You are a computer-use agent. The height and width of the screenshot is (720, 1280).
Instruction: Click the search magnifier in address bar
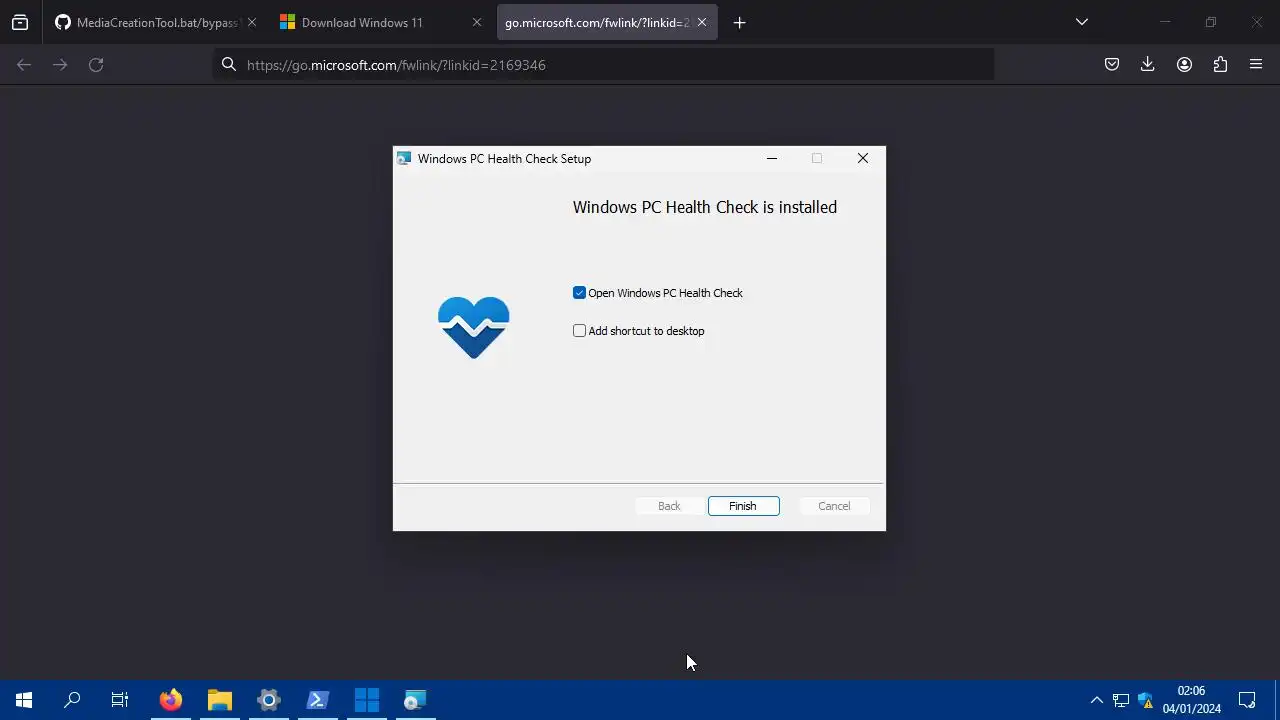pos(229,65)
